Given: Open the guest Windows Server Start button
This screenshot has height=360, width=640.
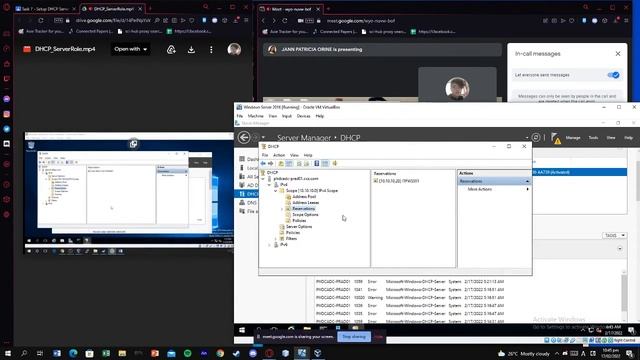Looking at the screenshot, I should (242, 330).
